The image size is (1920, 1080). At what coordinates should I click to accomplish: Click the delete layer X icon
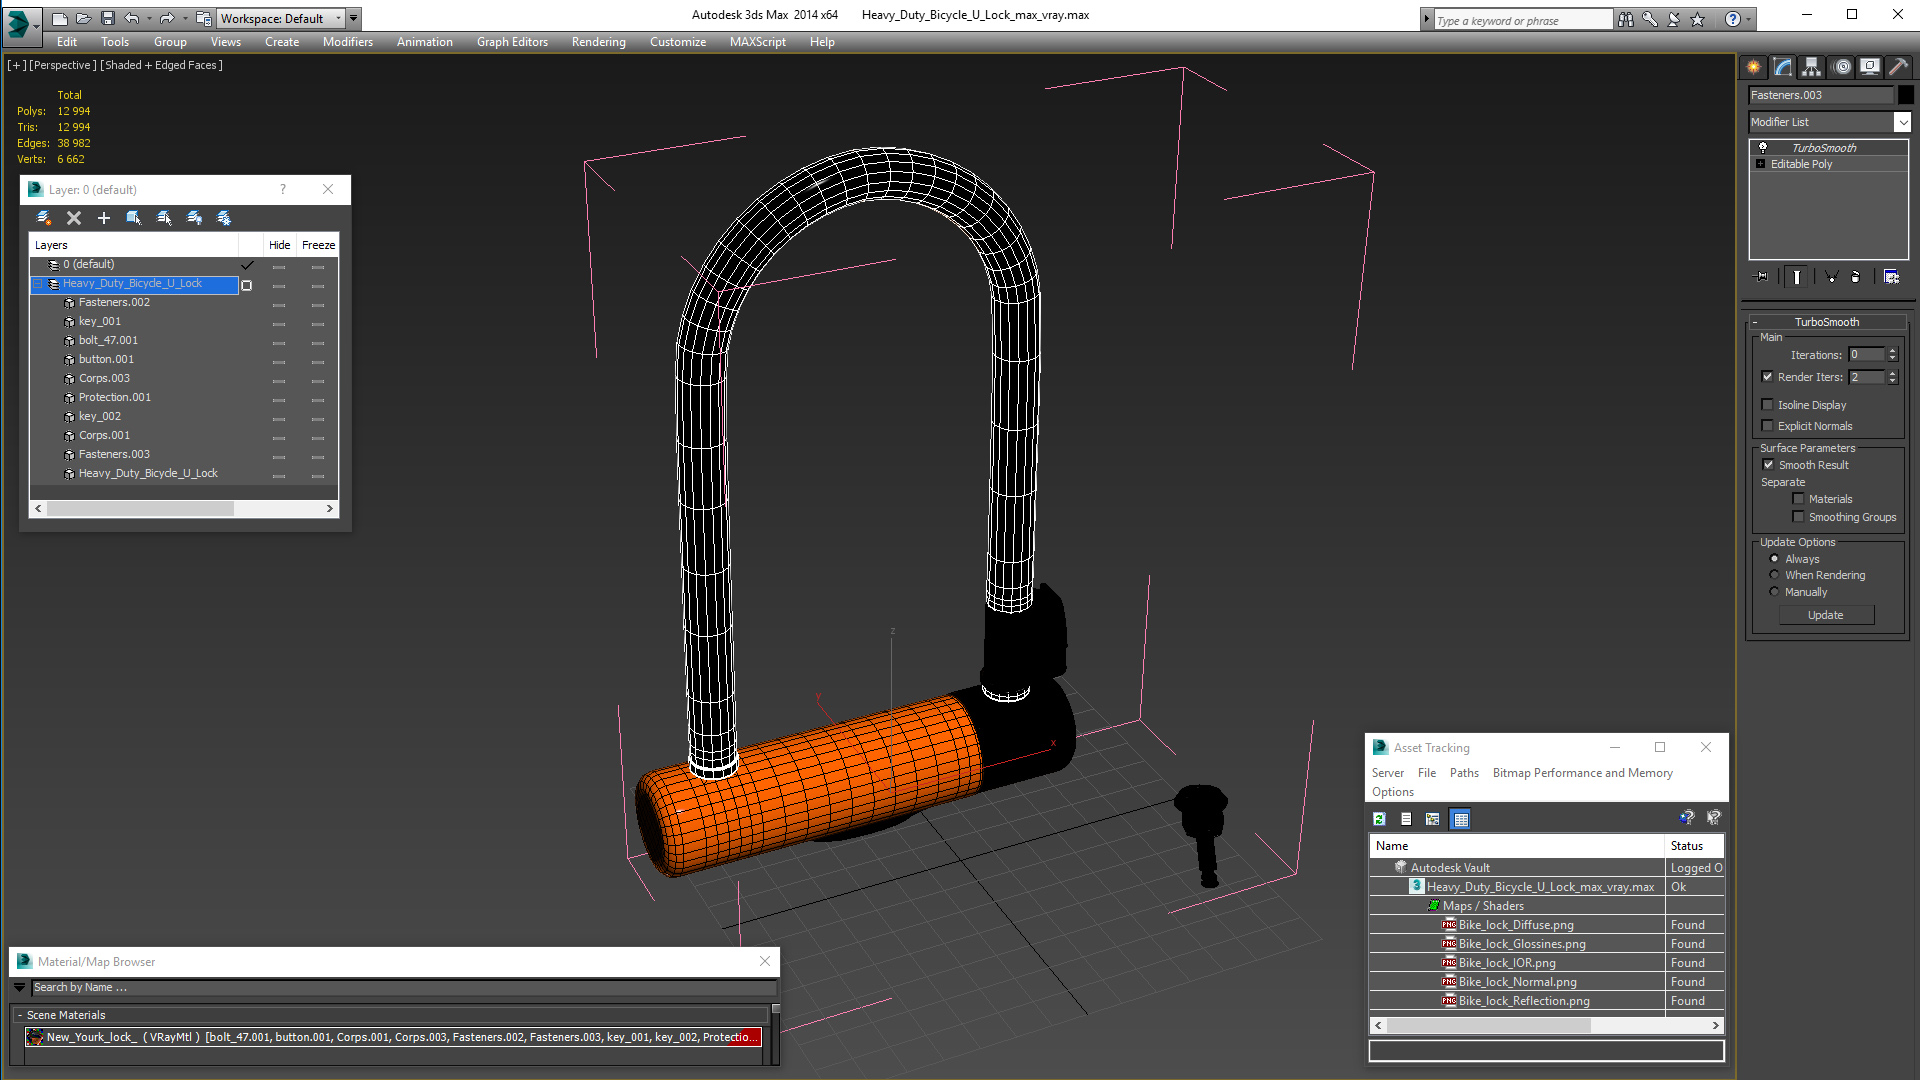73,218
